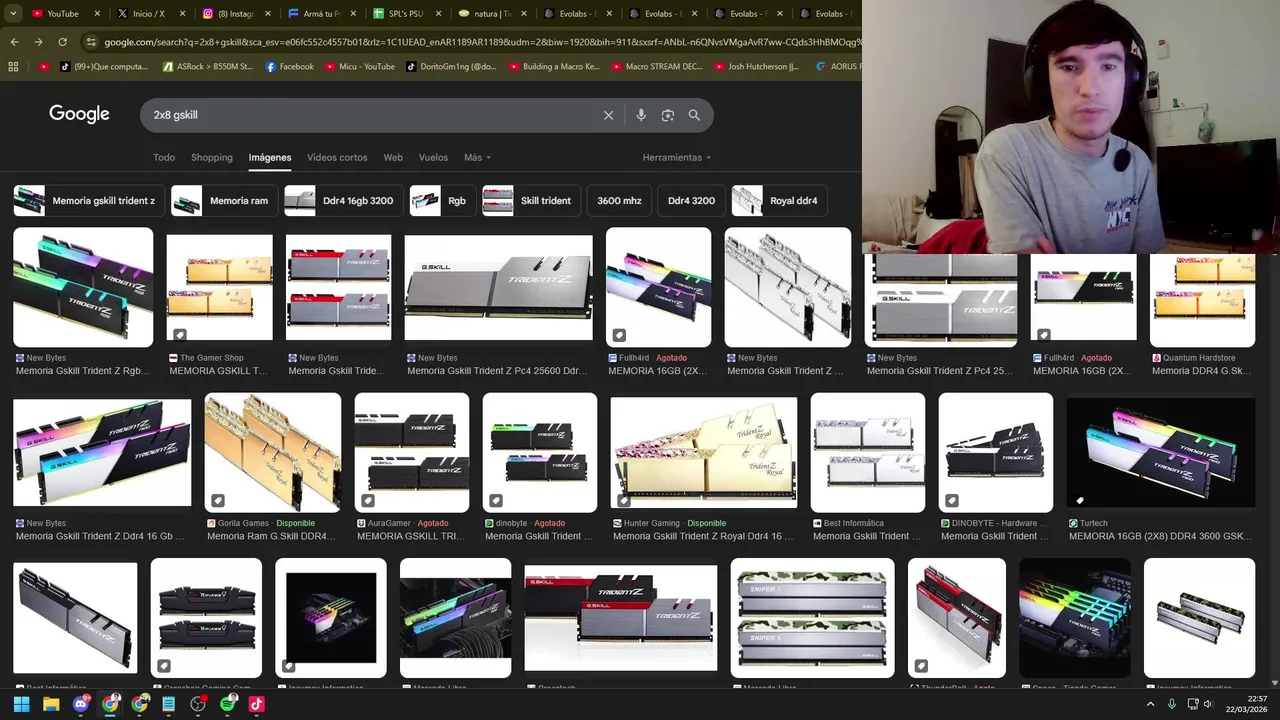Open the Quantum Hardstore Memoria DDR4 result

coord(1202,371)
